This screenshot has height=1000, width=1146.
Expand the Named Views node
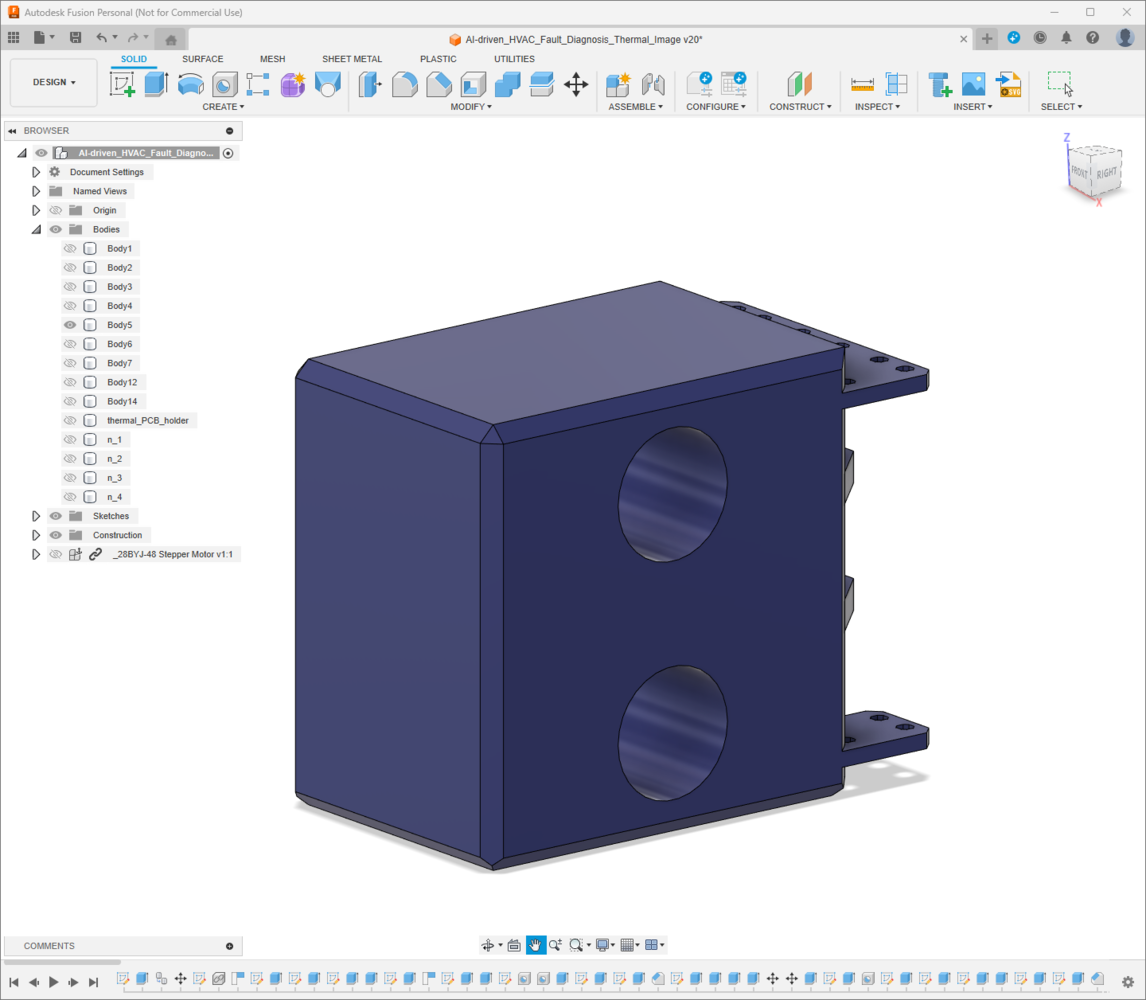[36, 191]
